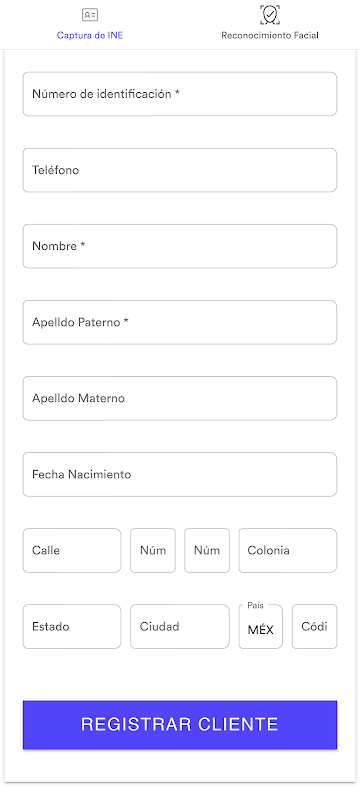Click the REGISTRAR CLIENTE button
This screenshot has width=360, height=800.
point(179,724)
